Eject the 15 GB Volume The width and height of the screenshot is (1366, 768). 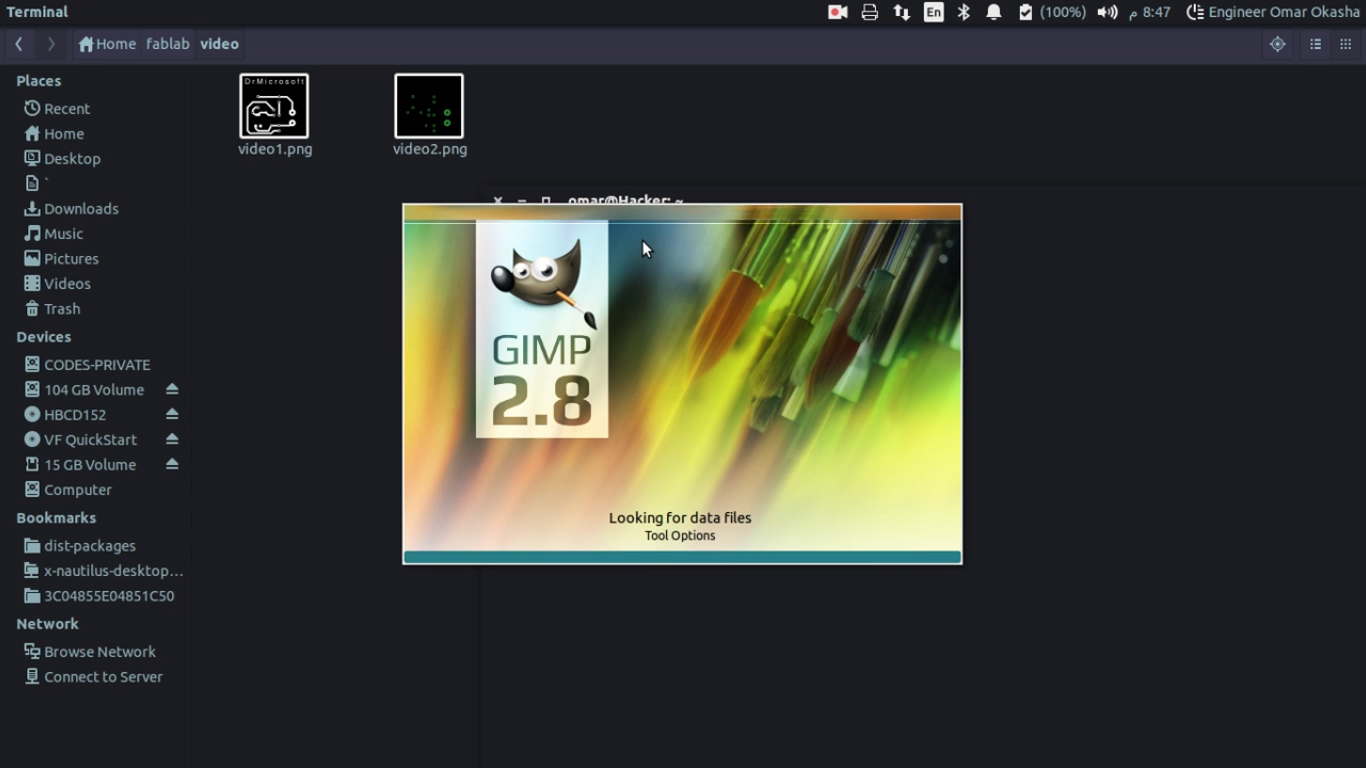(172, 464)
